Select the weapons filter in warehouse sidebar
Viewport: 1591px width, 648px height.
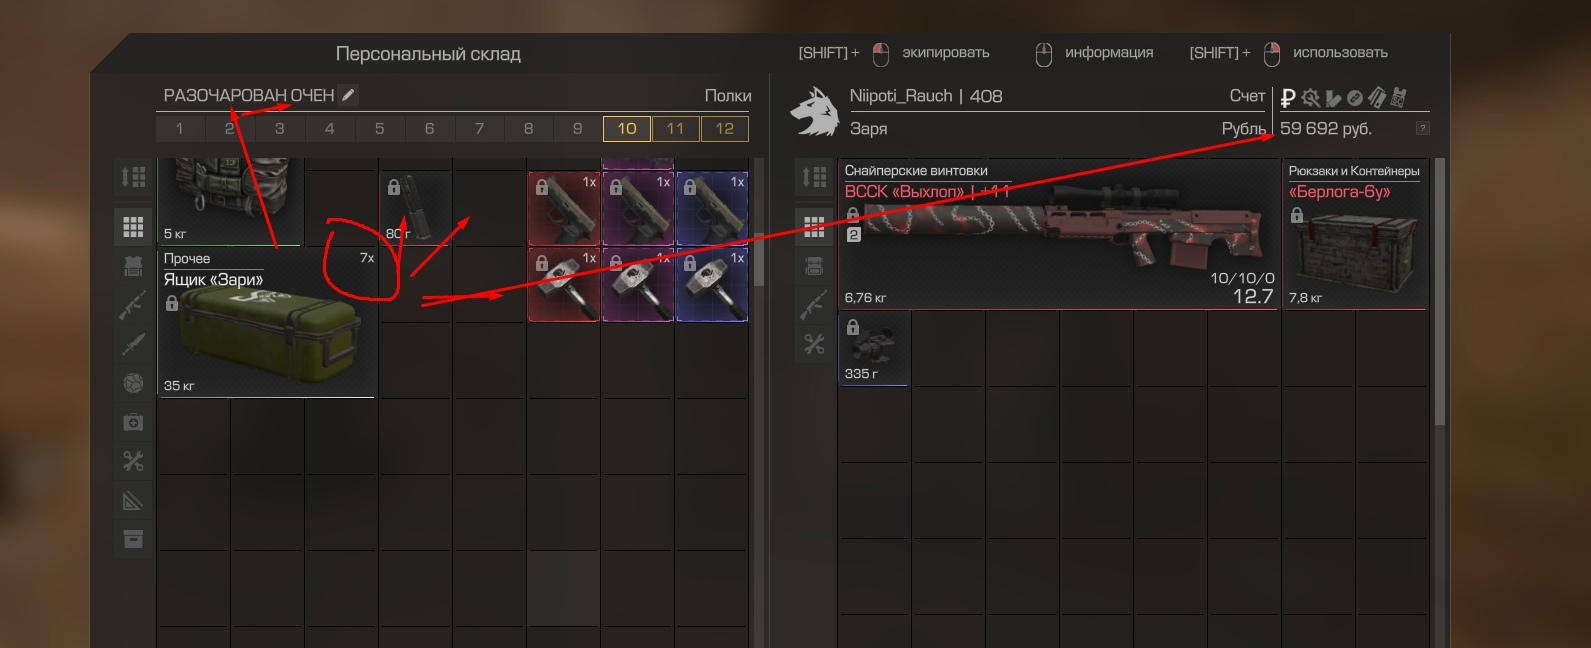(x=133, y=304)
